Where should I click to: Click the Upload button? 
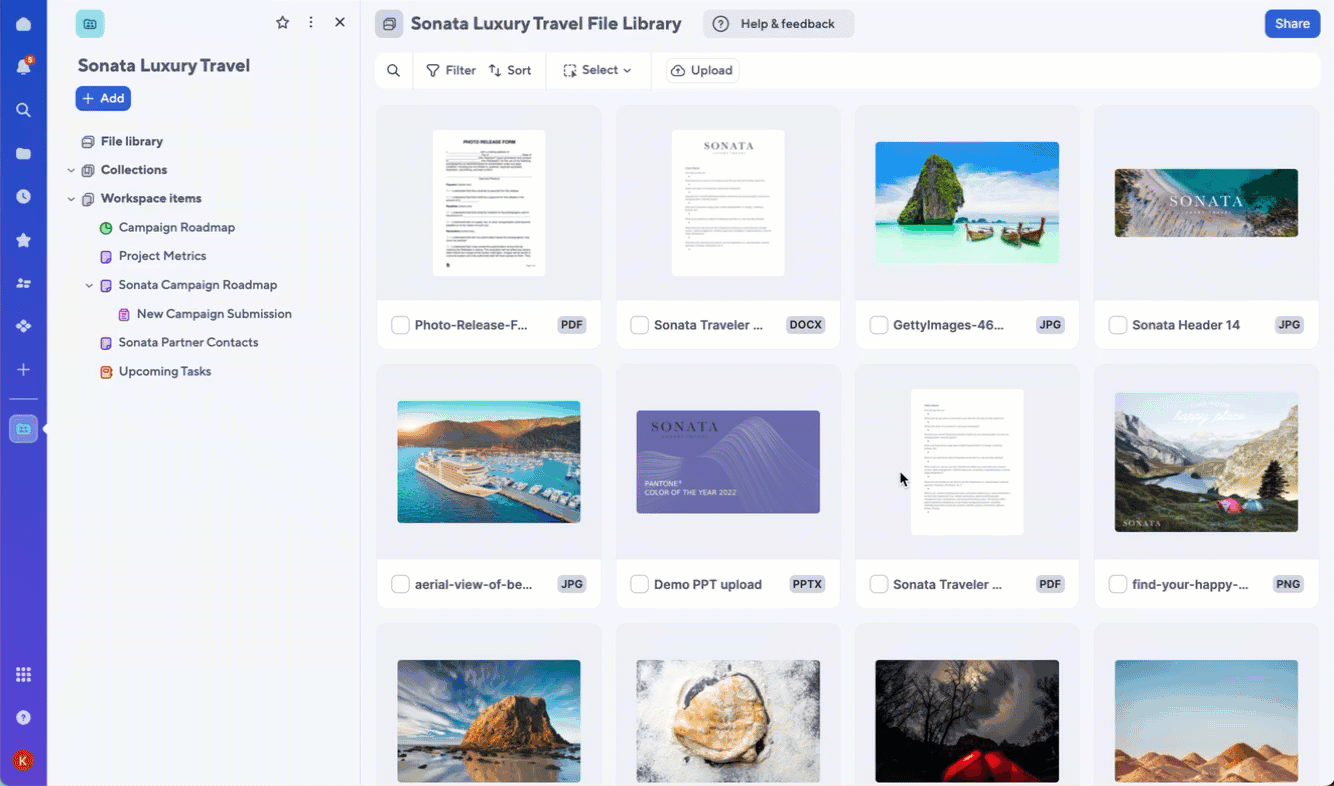[x=702, y=70]
